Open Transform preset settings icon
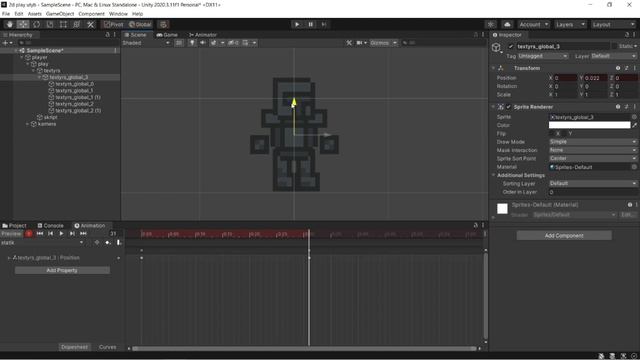 [x=627, y=68]
